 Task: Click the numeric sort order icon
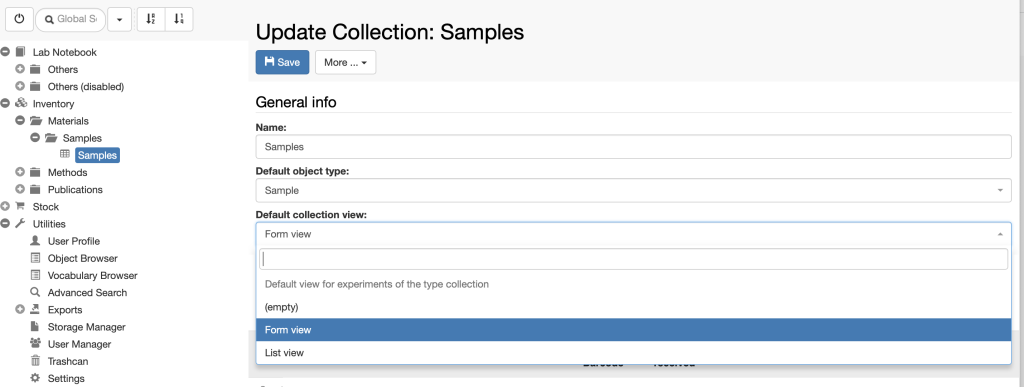click(179, 20)
